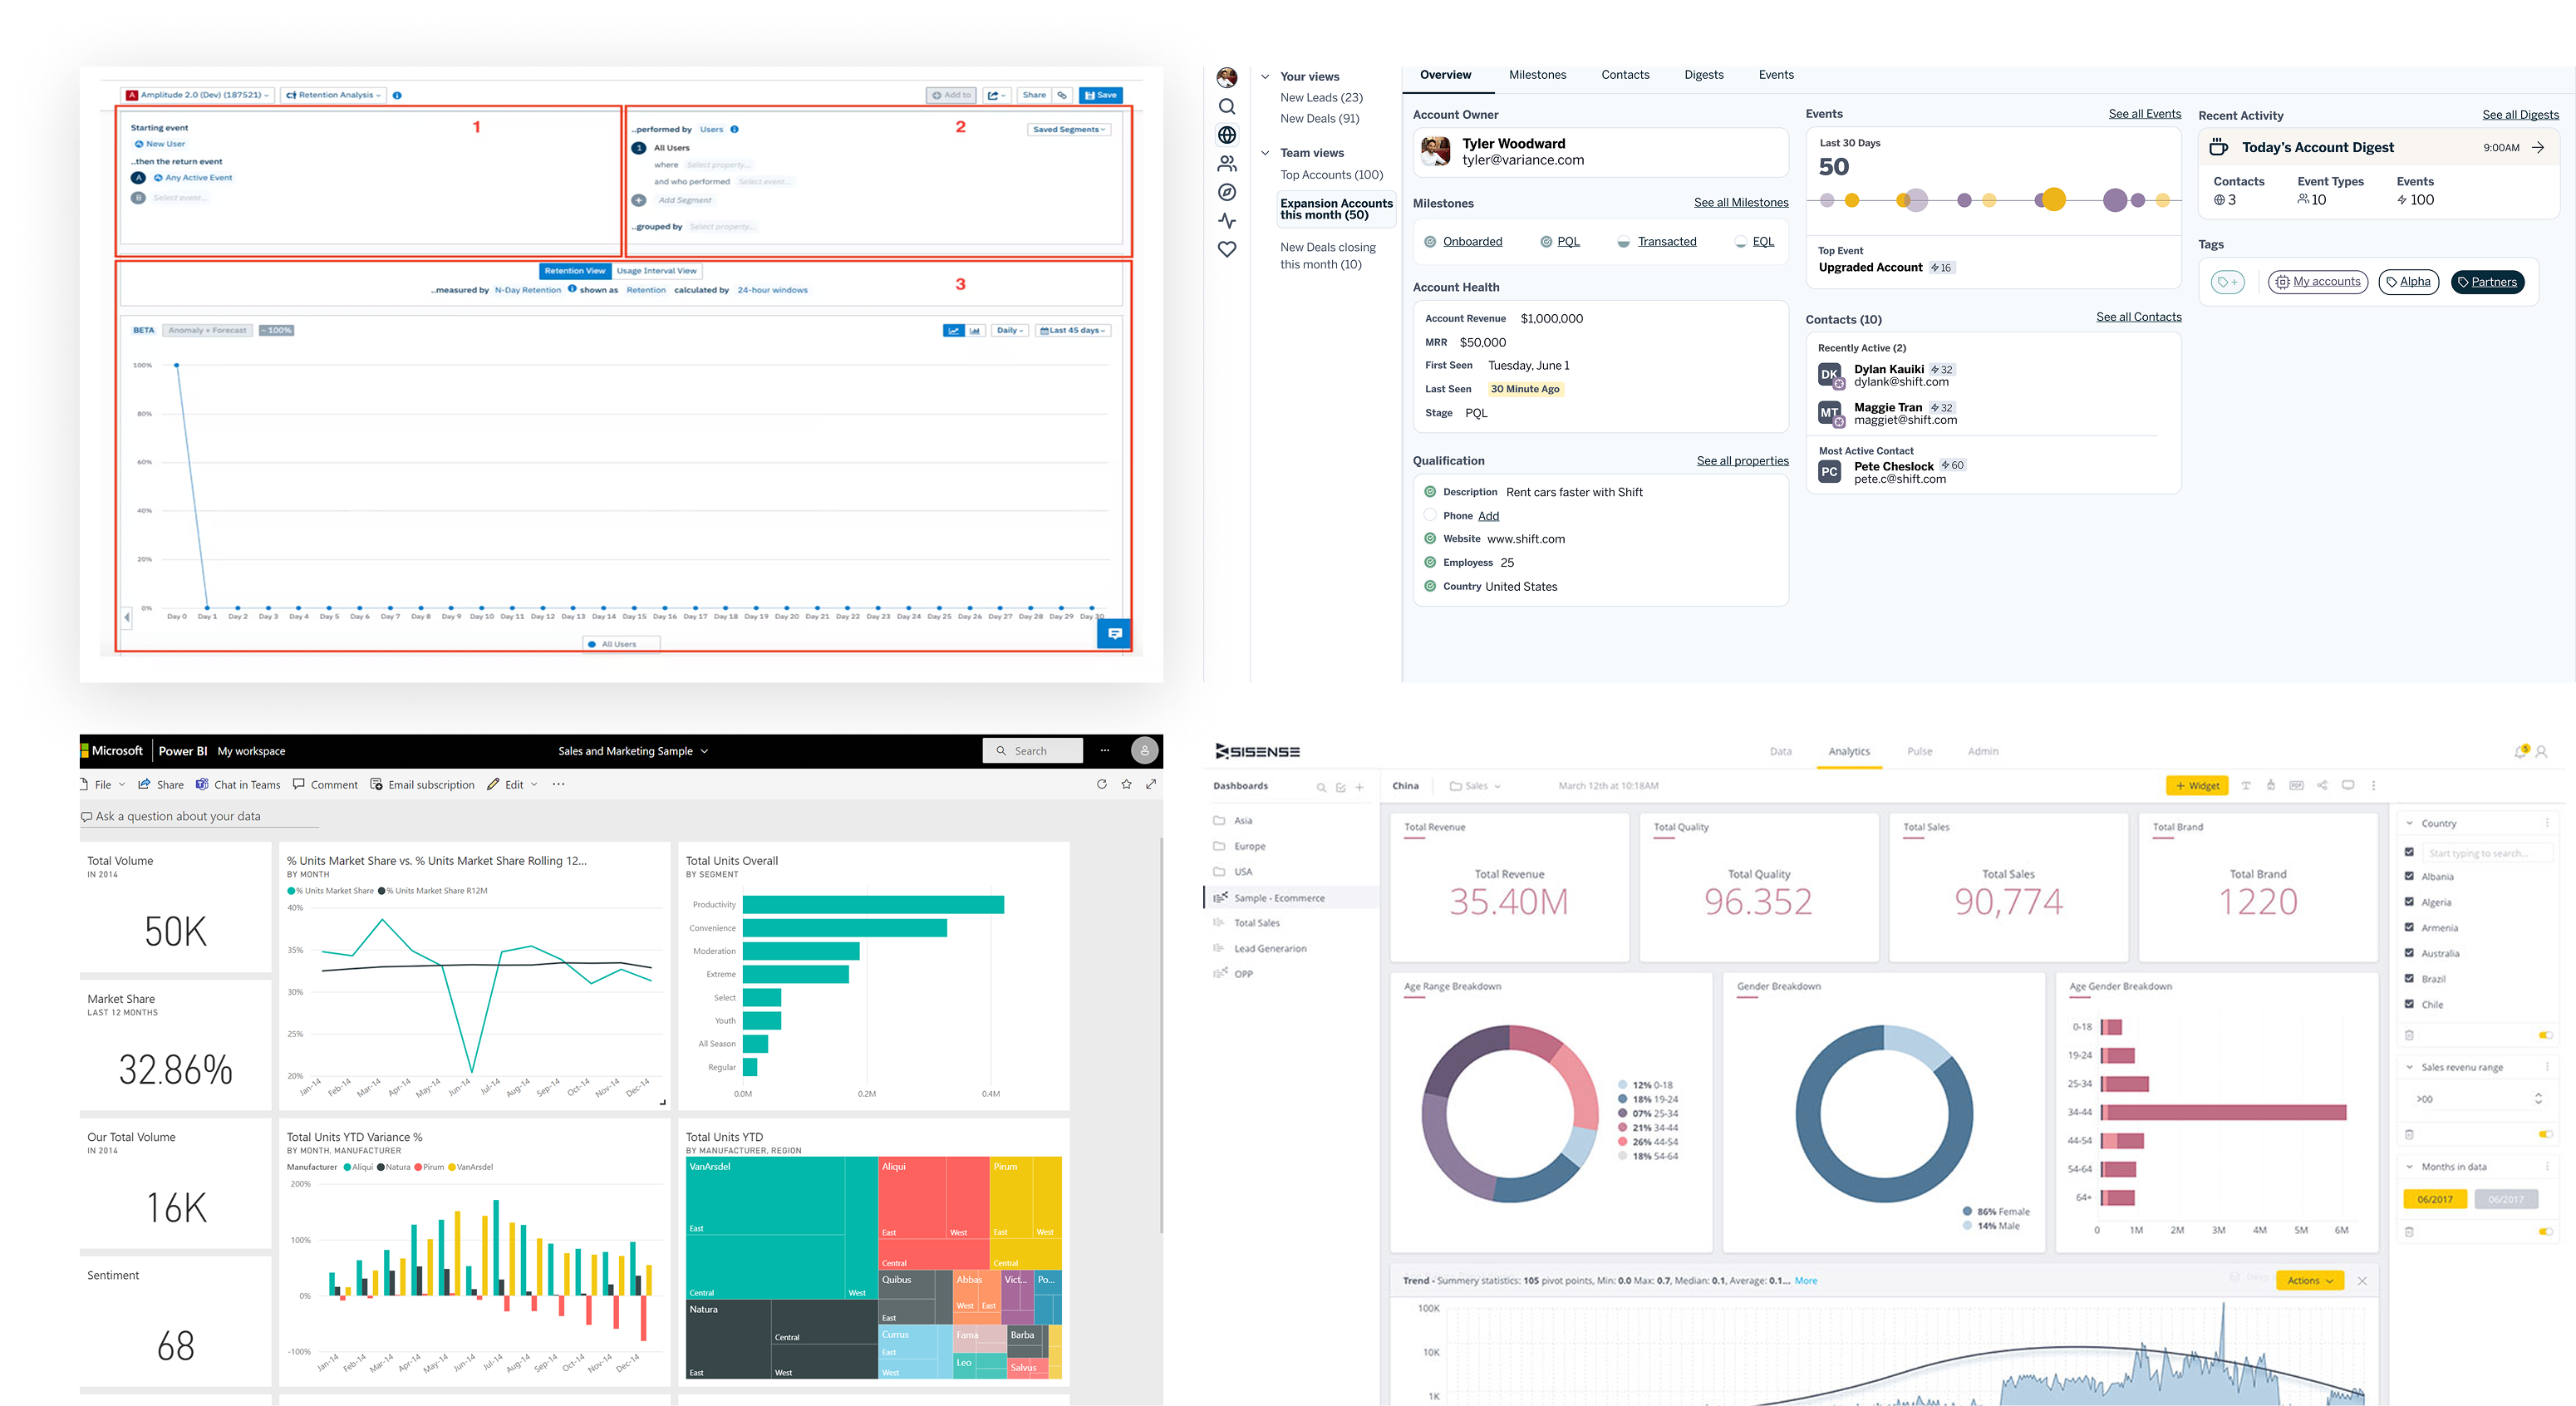
Task: Click the heart icon in Variance sidebar
Action: 1227,250
